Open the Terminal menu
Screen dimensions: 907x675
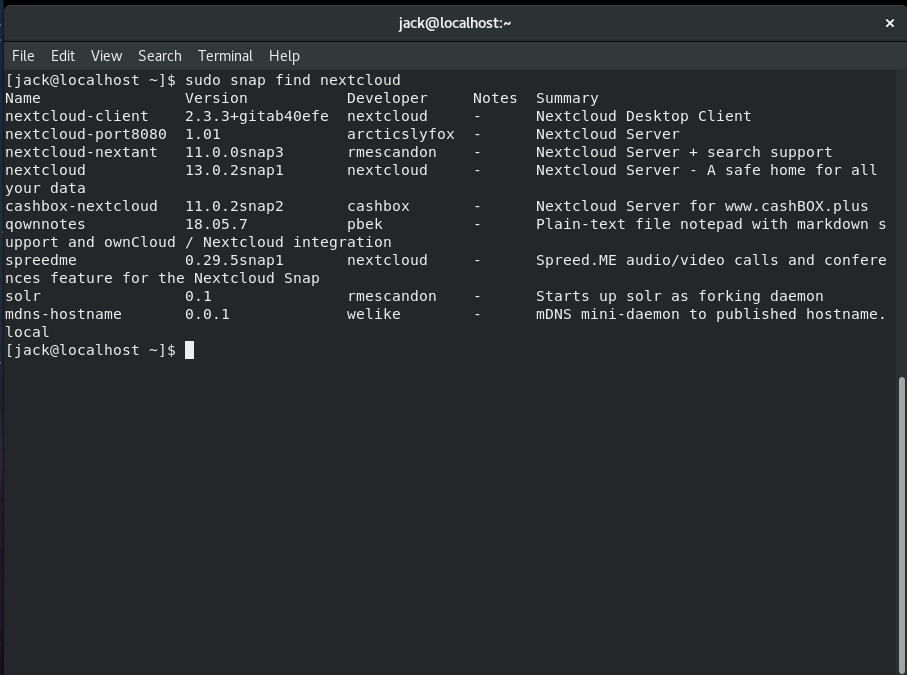click(x=225, y=56)
